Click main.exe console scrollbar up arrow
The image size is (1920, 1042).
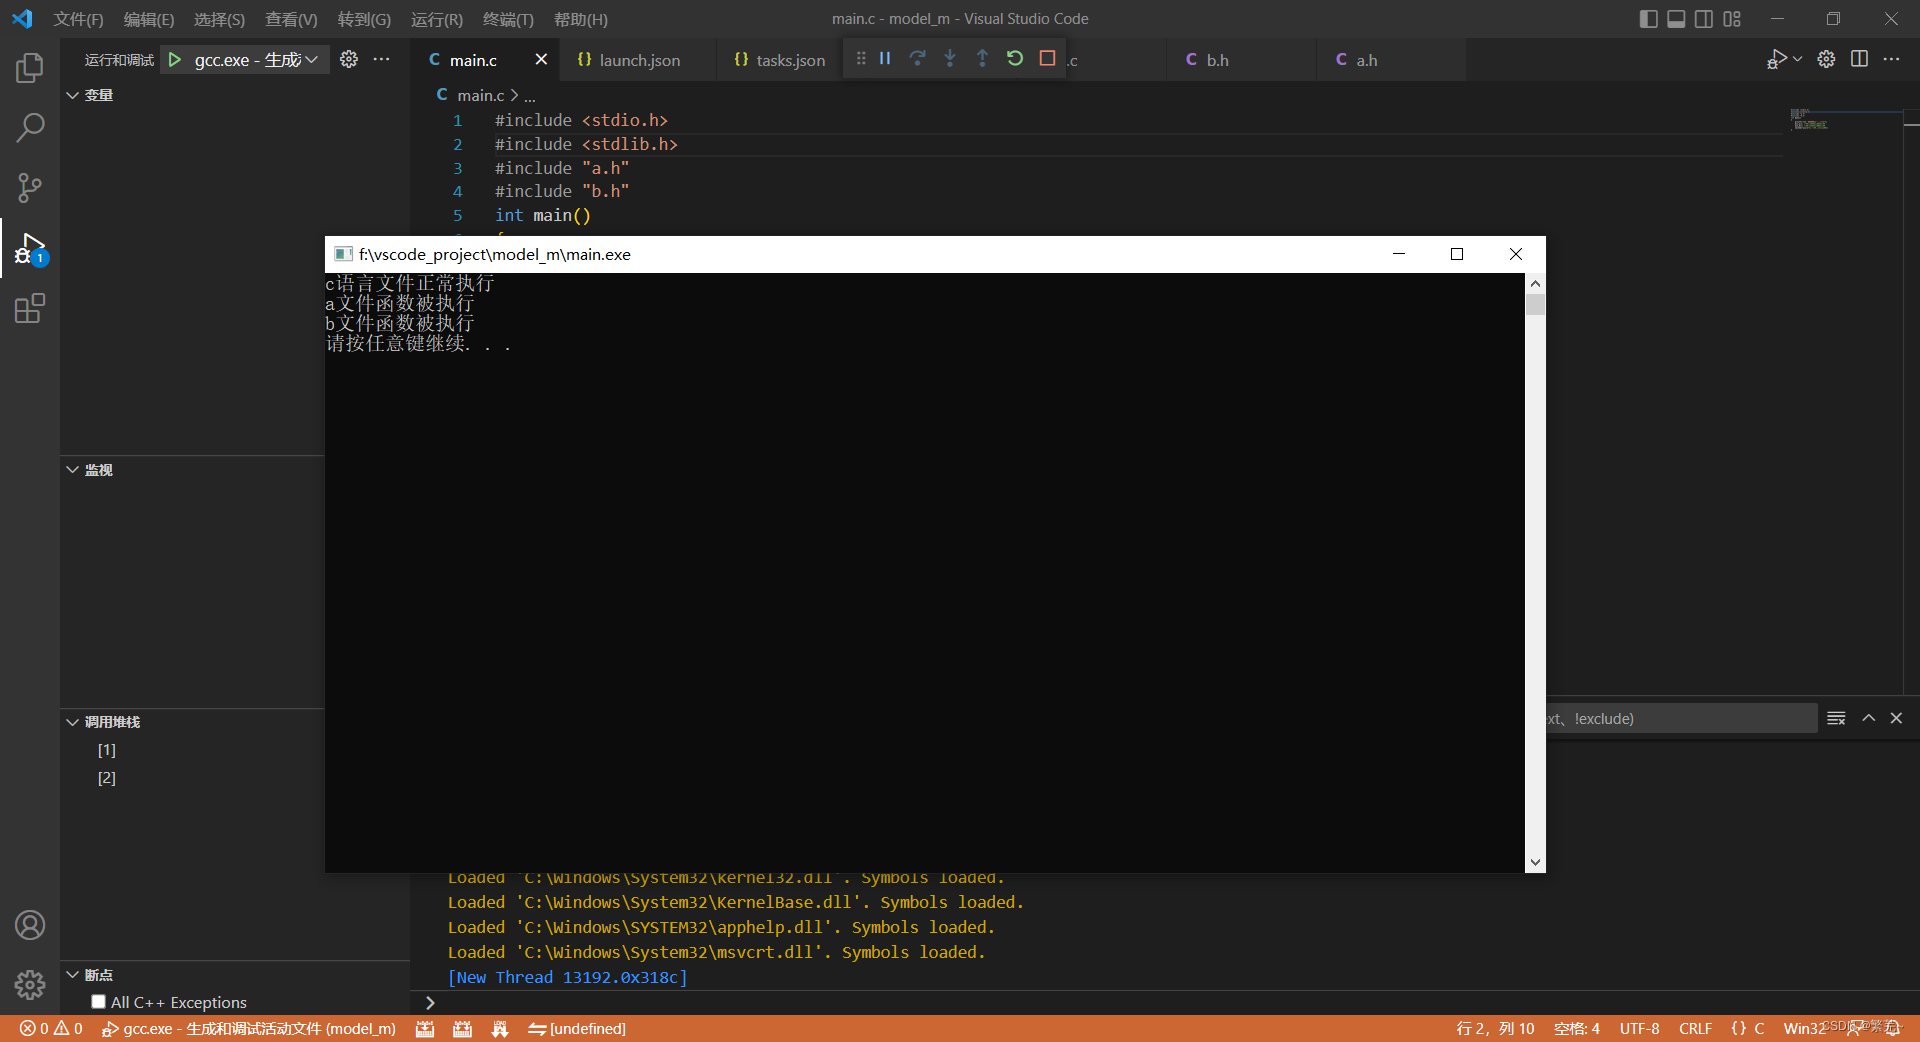tap(1535, 284)
